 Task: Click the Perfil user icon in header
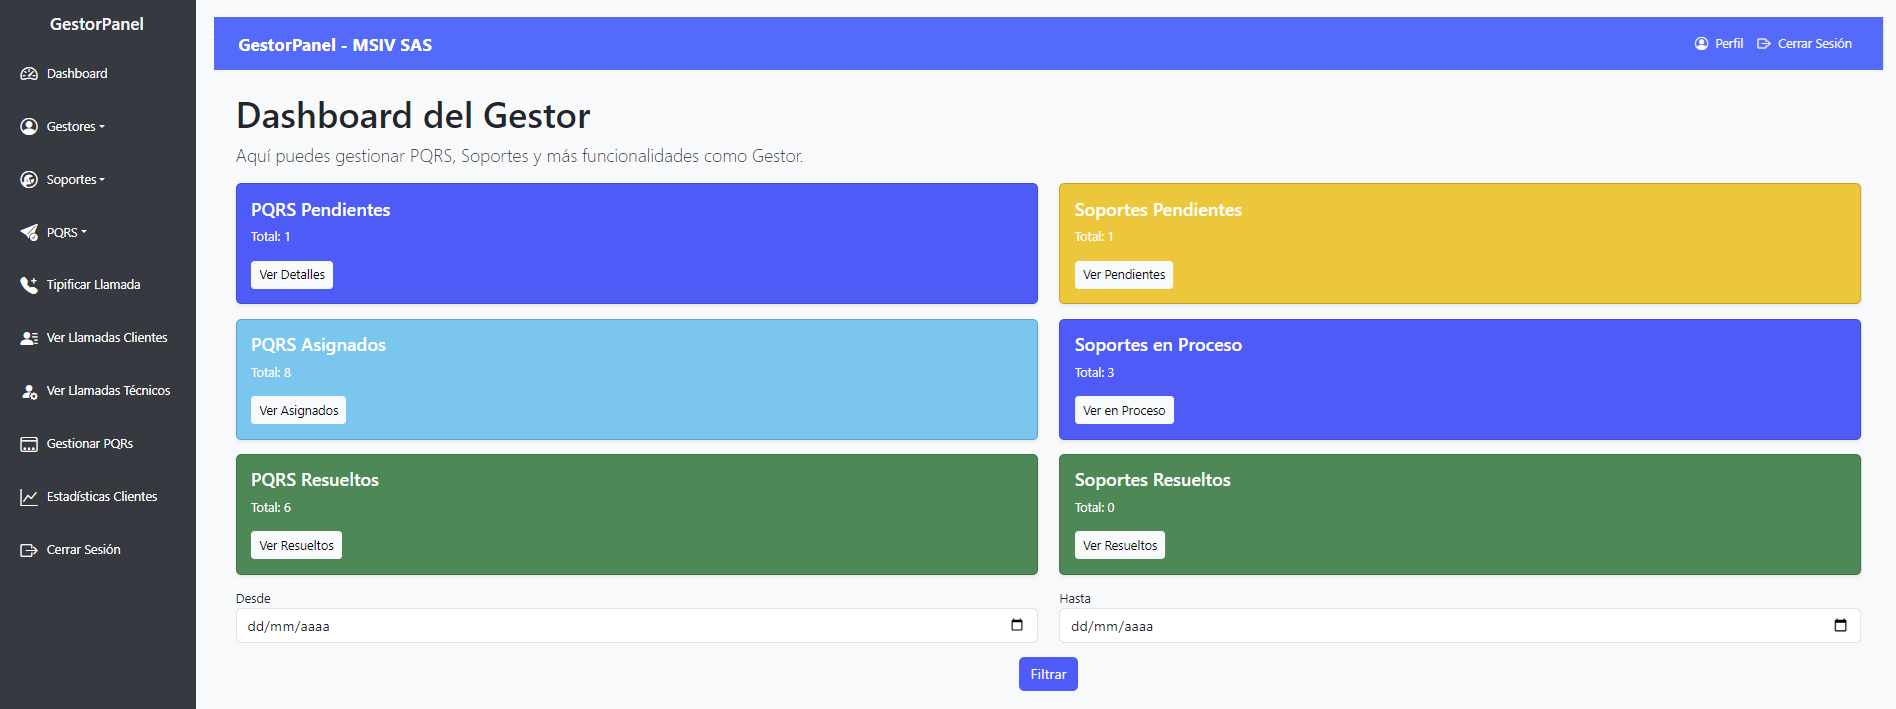[x=1701, y=44]
